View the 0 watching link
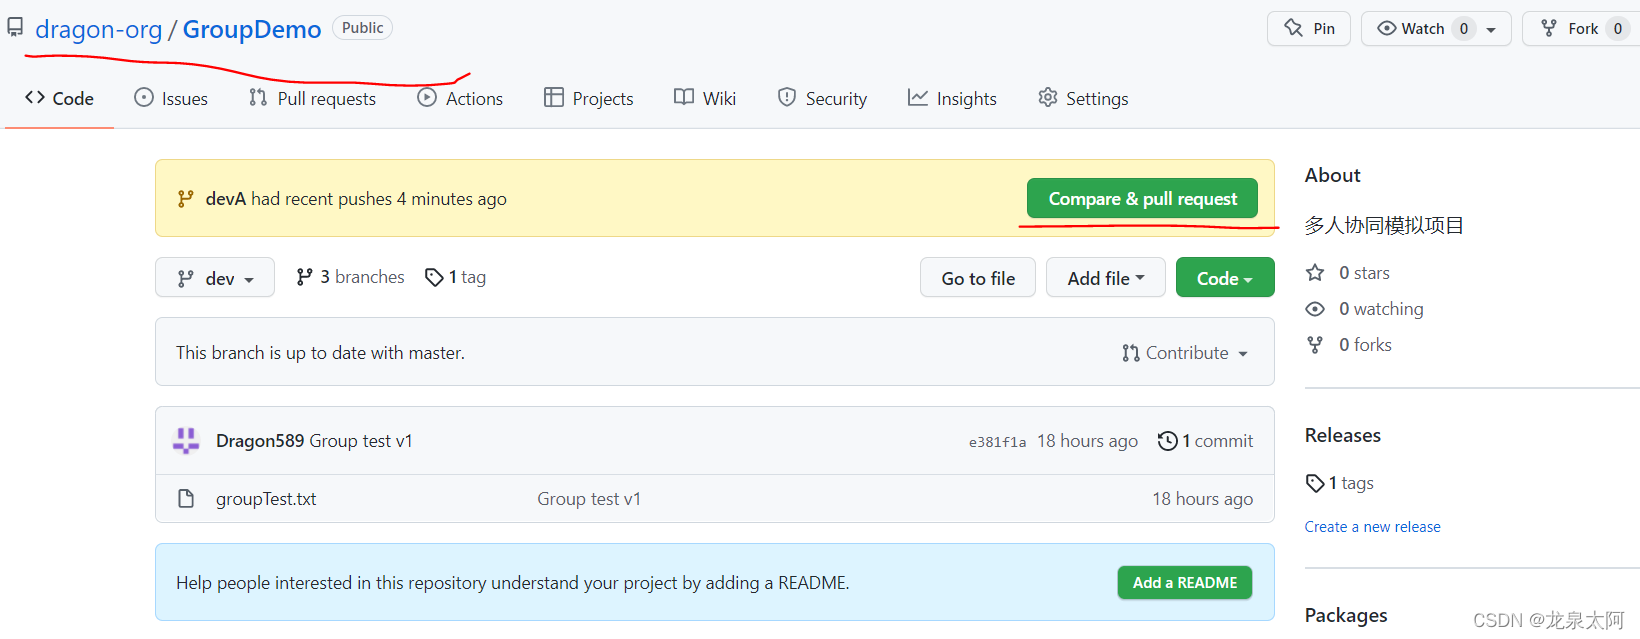1640x639 pixels. pos(1381,309)
